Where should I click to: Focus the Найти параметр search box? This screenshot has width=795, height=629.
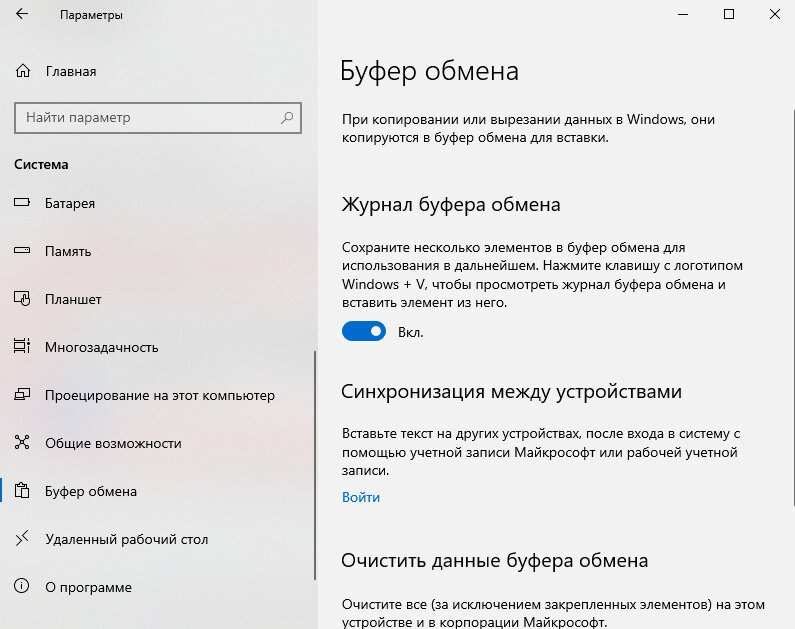pos(158,118)
